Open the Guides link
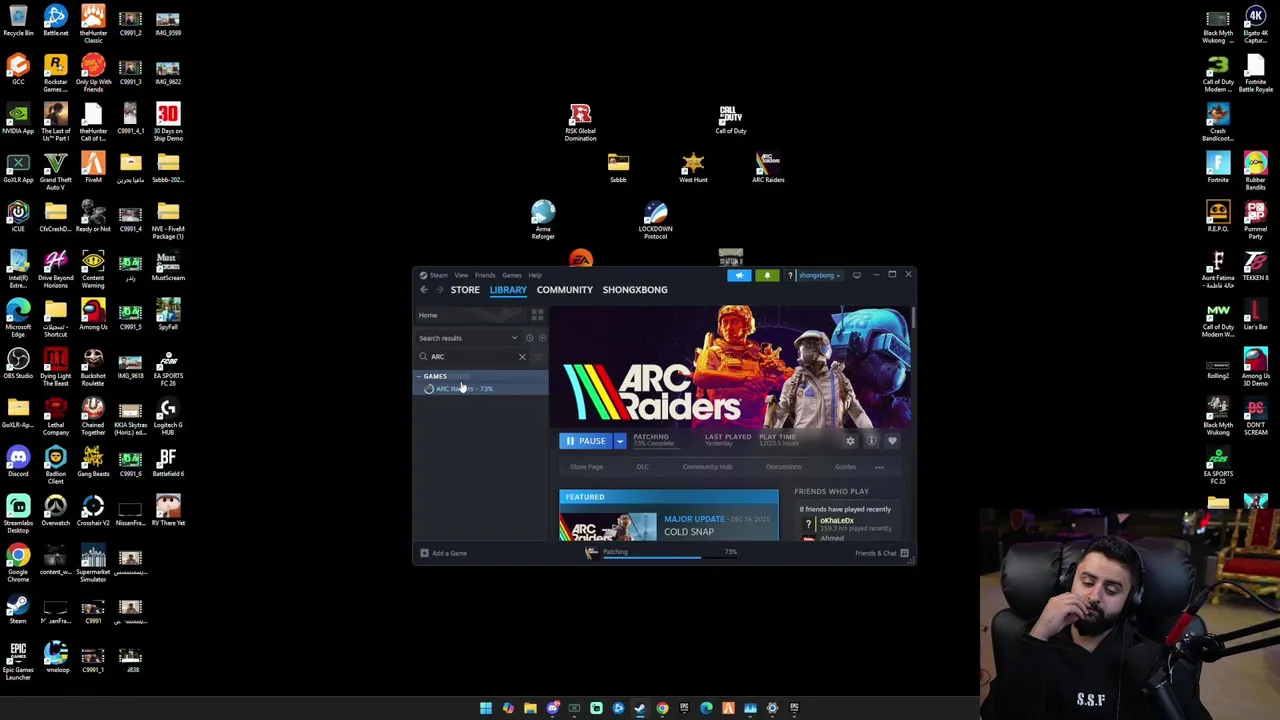 click(x=845, y=467)
